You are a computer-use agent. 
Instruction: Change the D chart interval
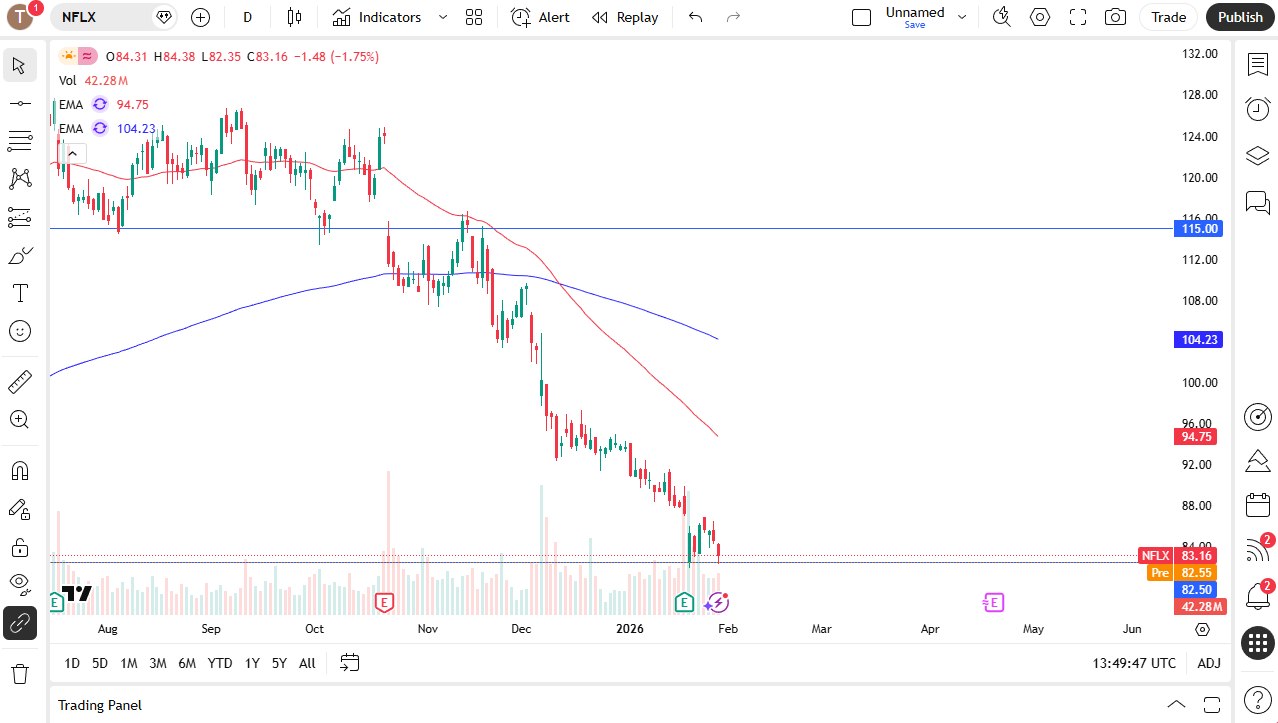[247, 17]
